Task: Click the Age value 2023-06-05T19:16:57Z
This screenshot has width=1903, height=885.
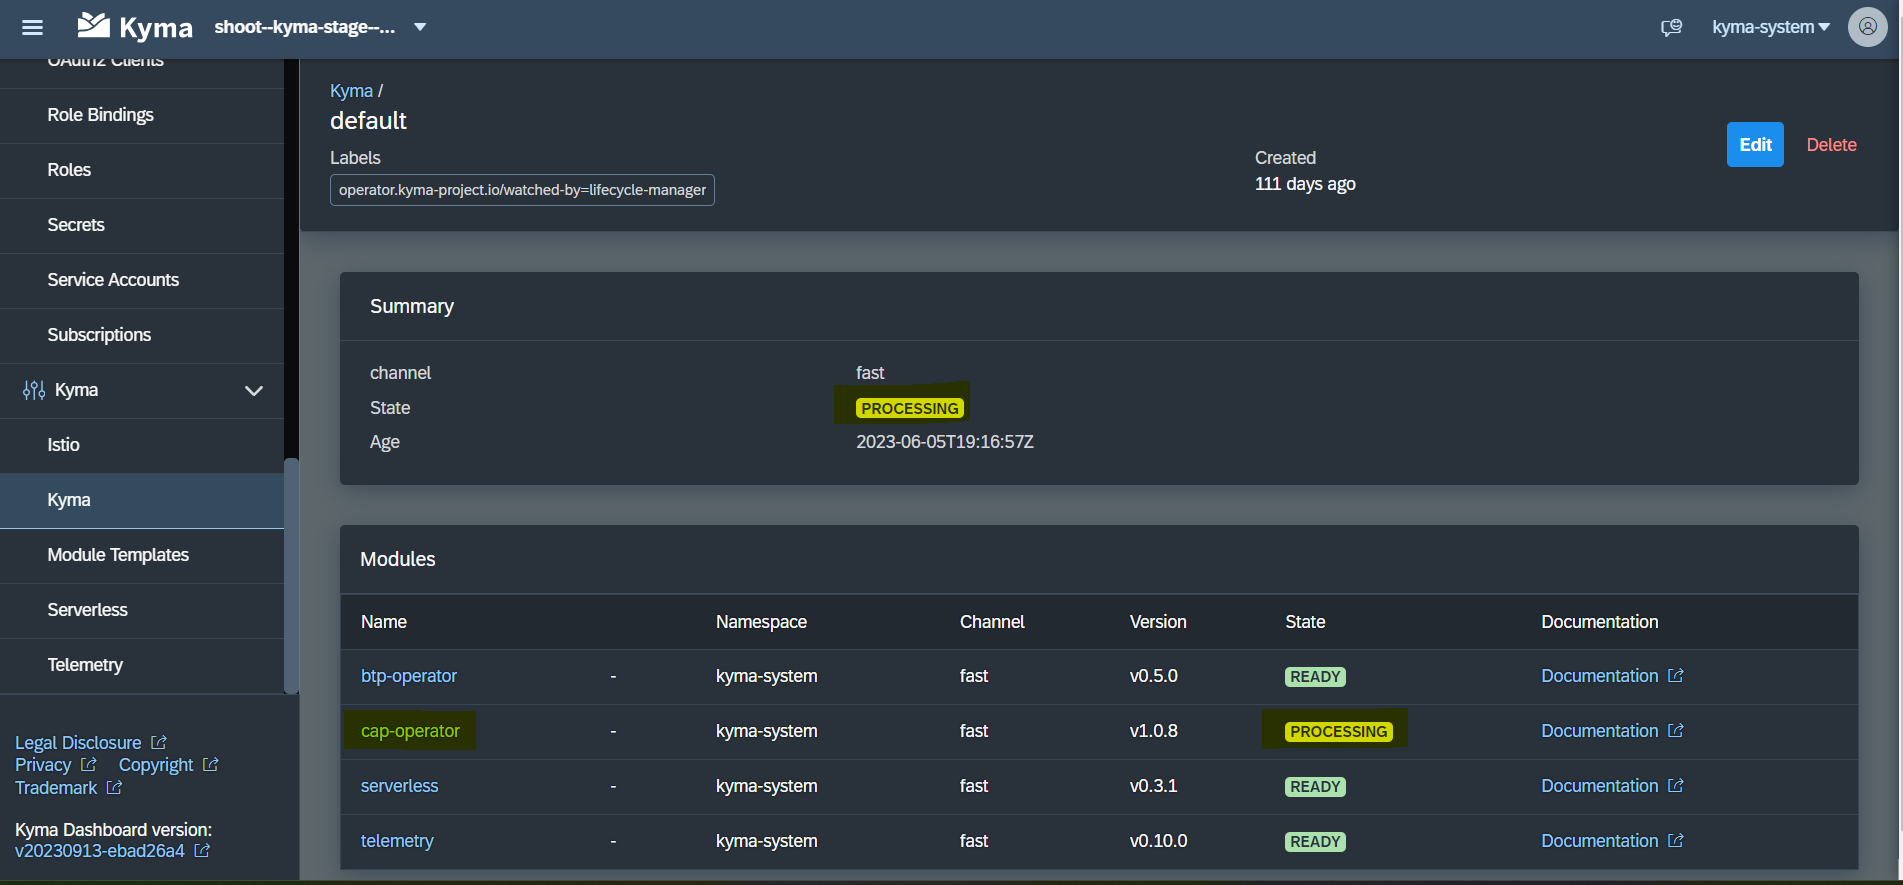Action: (x=945, y=442)
